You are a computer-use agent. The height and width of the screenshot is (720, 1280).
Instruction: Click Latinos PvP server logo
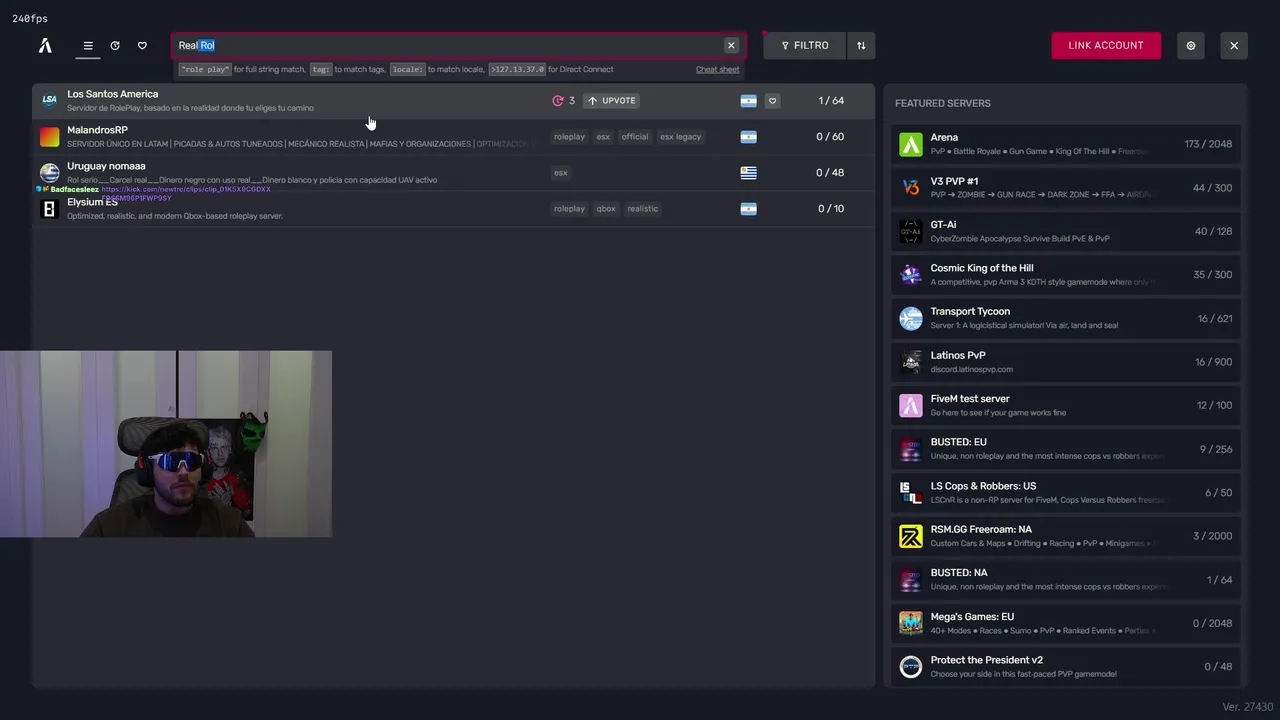click(x=911, y=361)
